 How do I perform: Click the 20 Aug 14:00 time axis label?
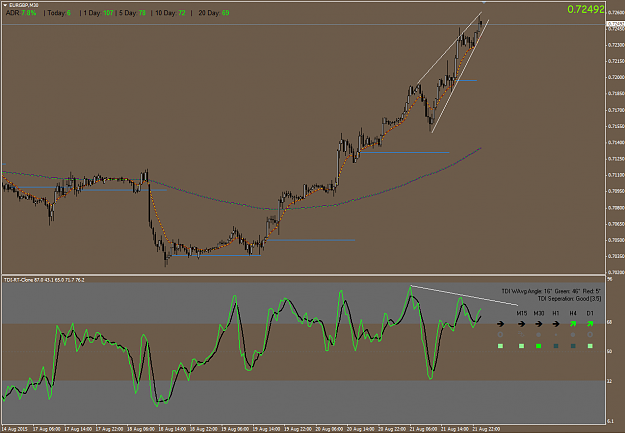(361, 429)
